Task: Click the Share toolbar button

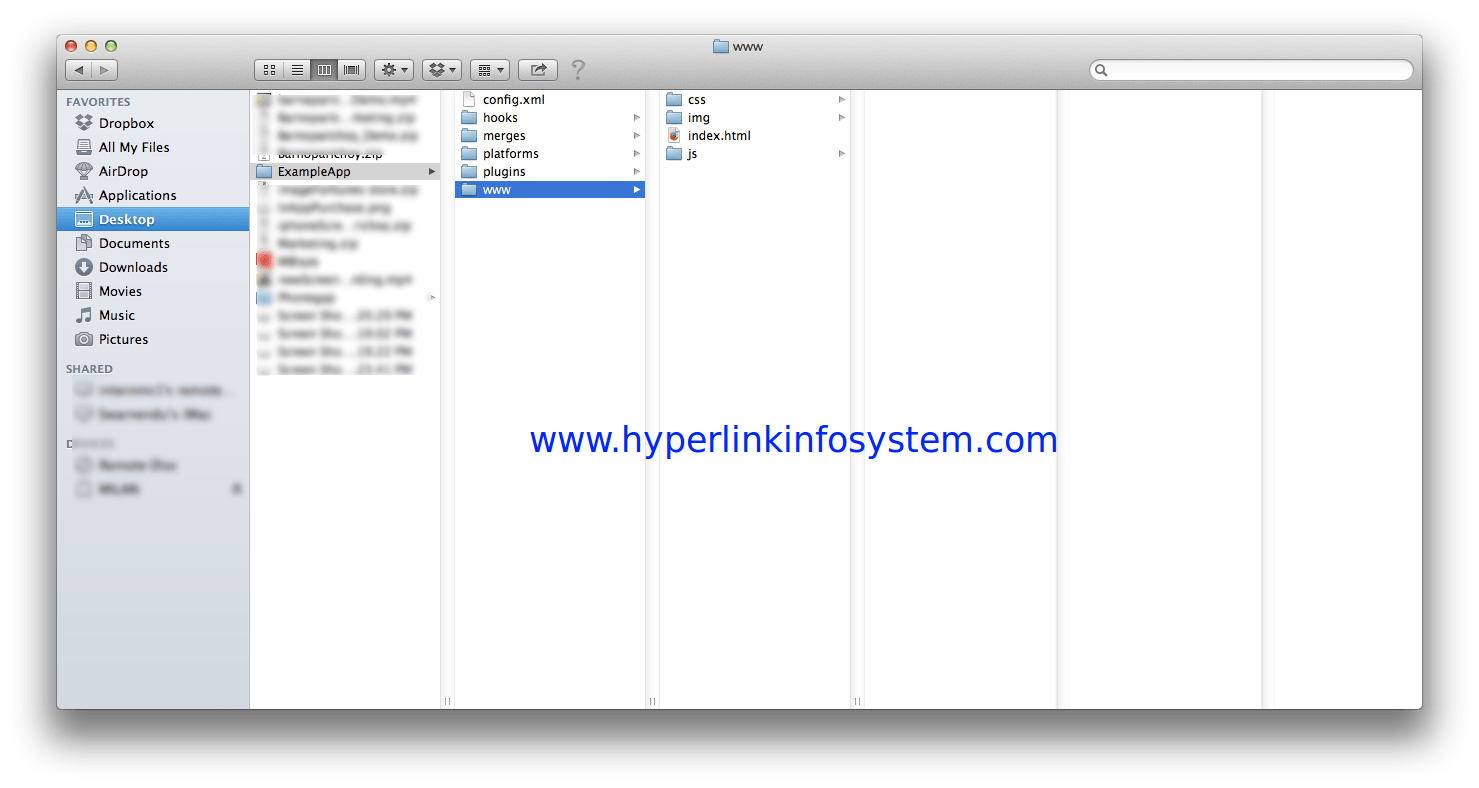Action: pyautogui.click(x=538, y=70)
